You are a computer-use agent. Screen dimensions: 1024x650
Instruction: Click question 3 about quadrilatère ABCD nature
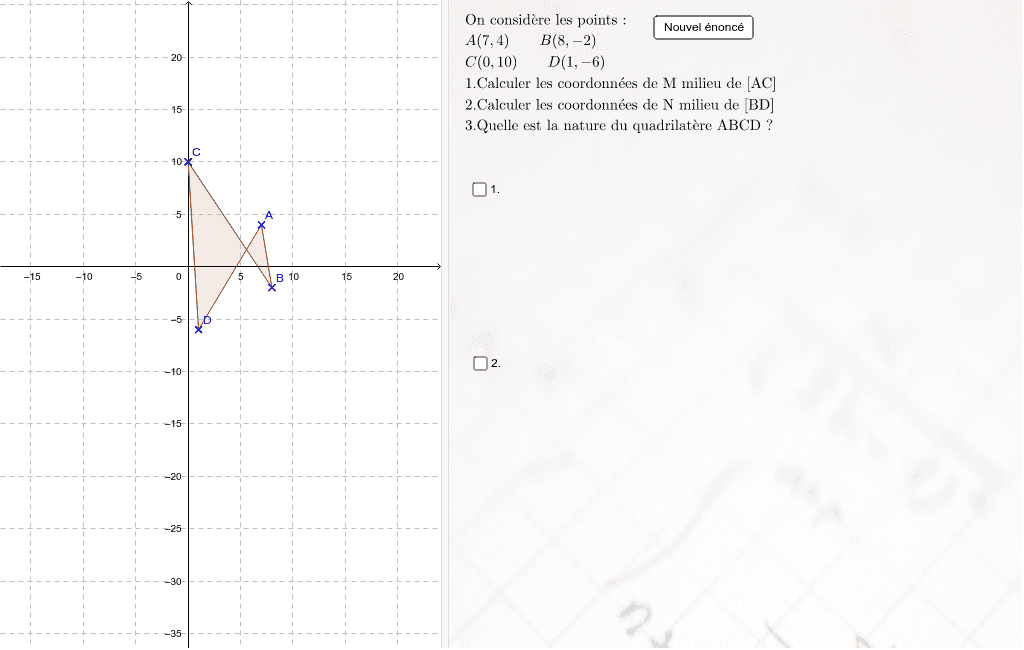620,125
